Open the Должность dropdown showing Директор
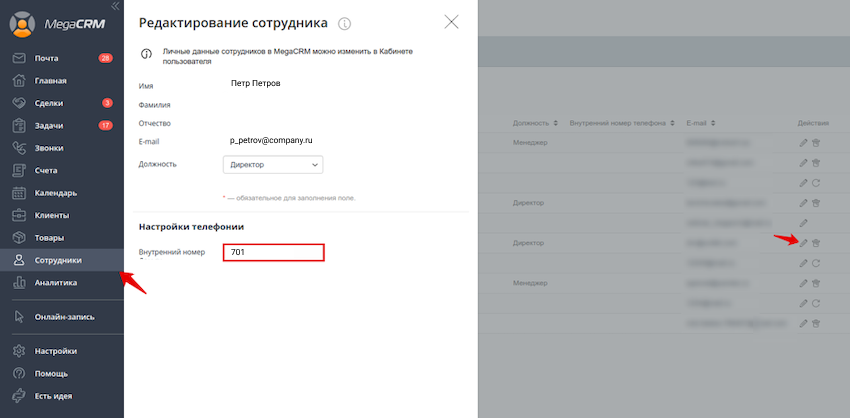850x418 pixels. click(x=273, y=165)
